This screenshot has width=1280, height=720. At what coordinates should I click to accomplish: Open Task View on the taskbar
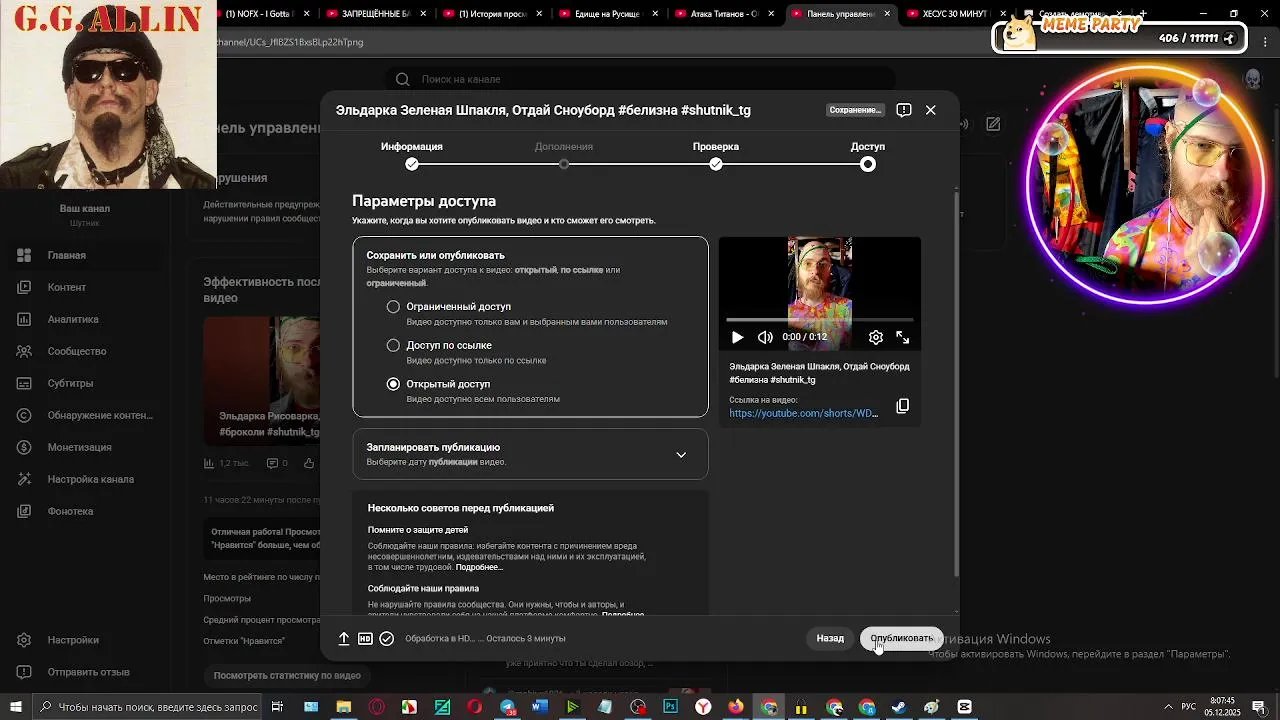coord(278,707)
